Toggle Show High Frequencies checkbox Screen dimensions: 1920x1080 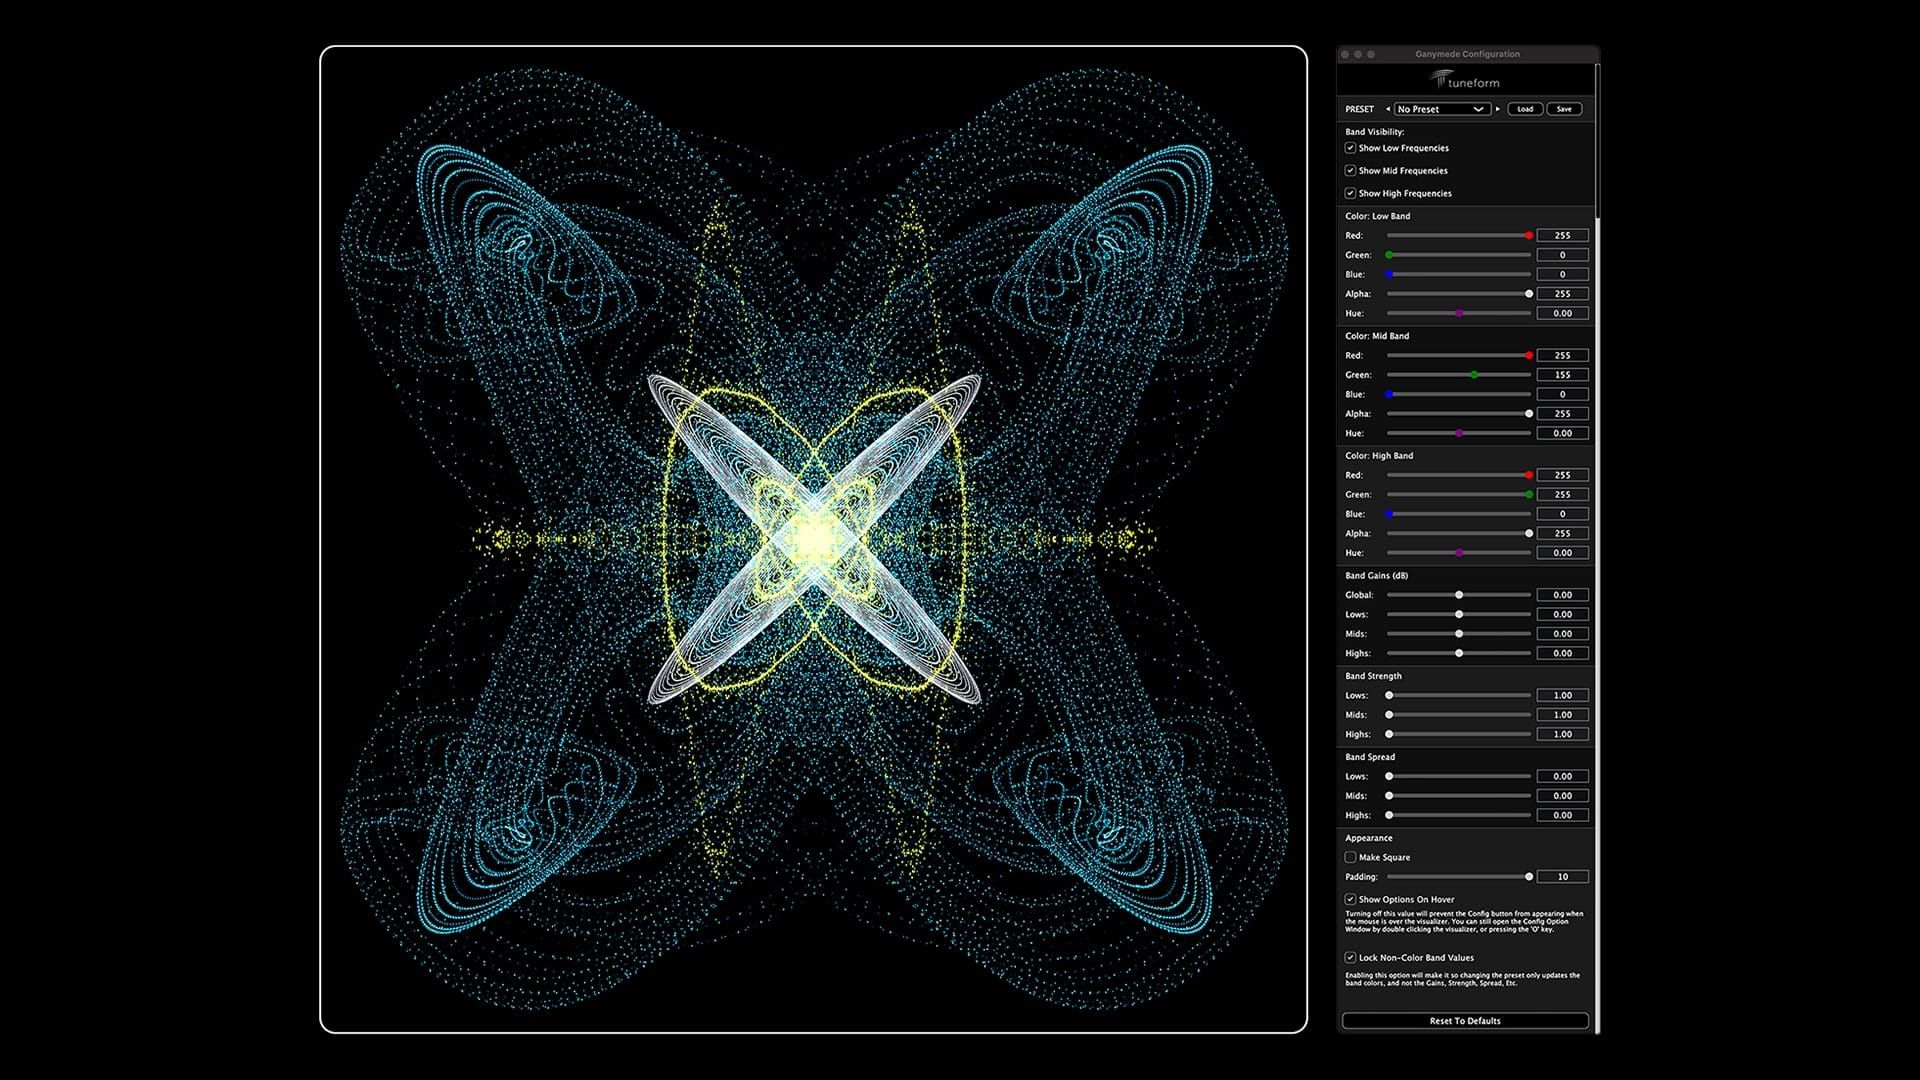pyautogui.click(x=1350, y=194)
